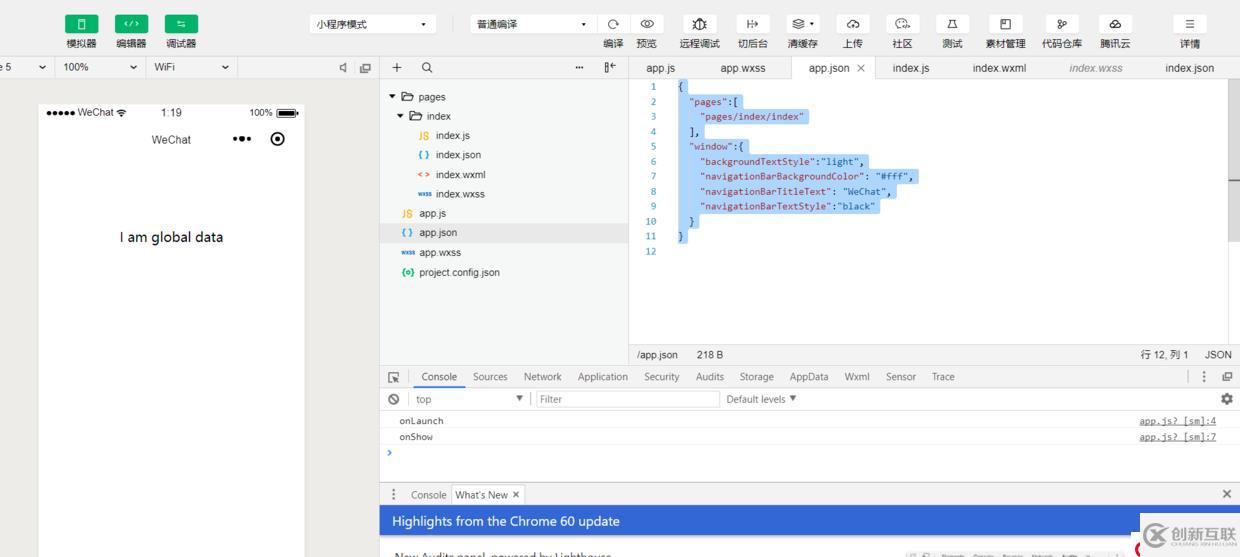Open the zoom 100% dropdown
This screenshot has height=557, width=1240.
pyautogui.click(x=100, y=67)
